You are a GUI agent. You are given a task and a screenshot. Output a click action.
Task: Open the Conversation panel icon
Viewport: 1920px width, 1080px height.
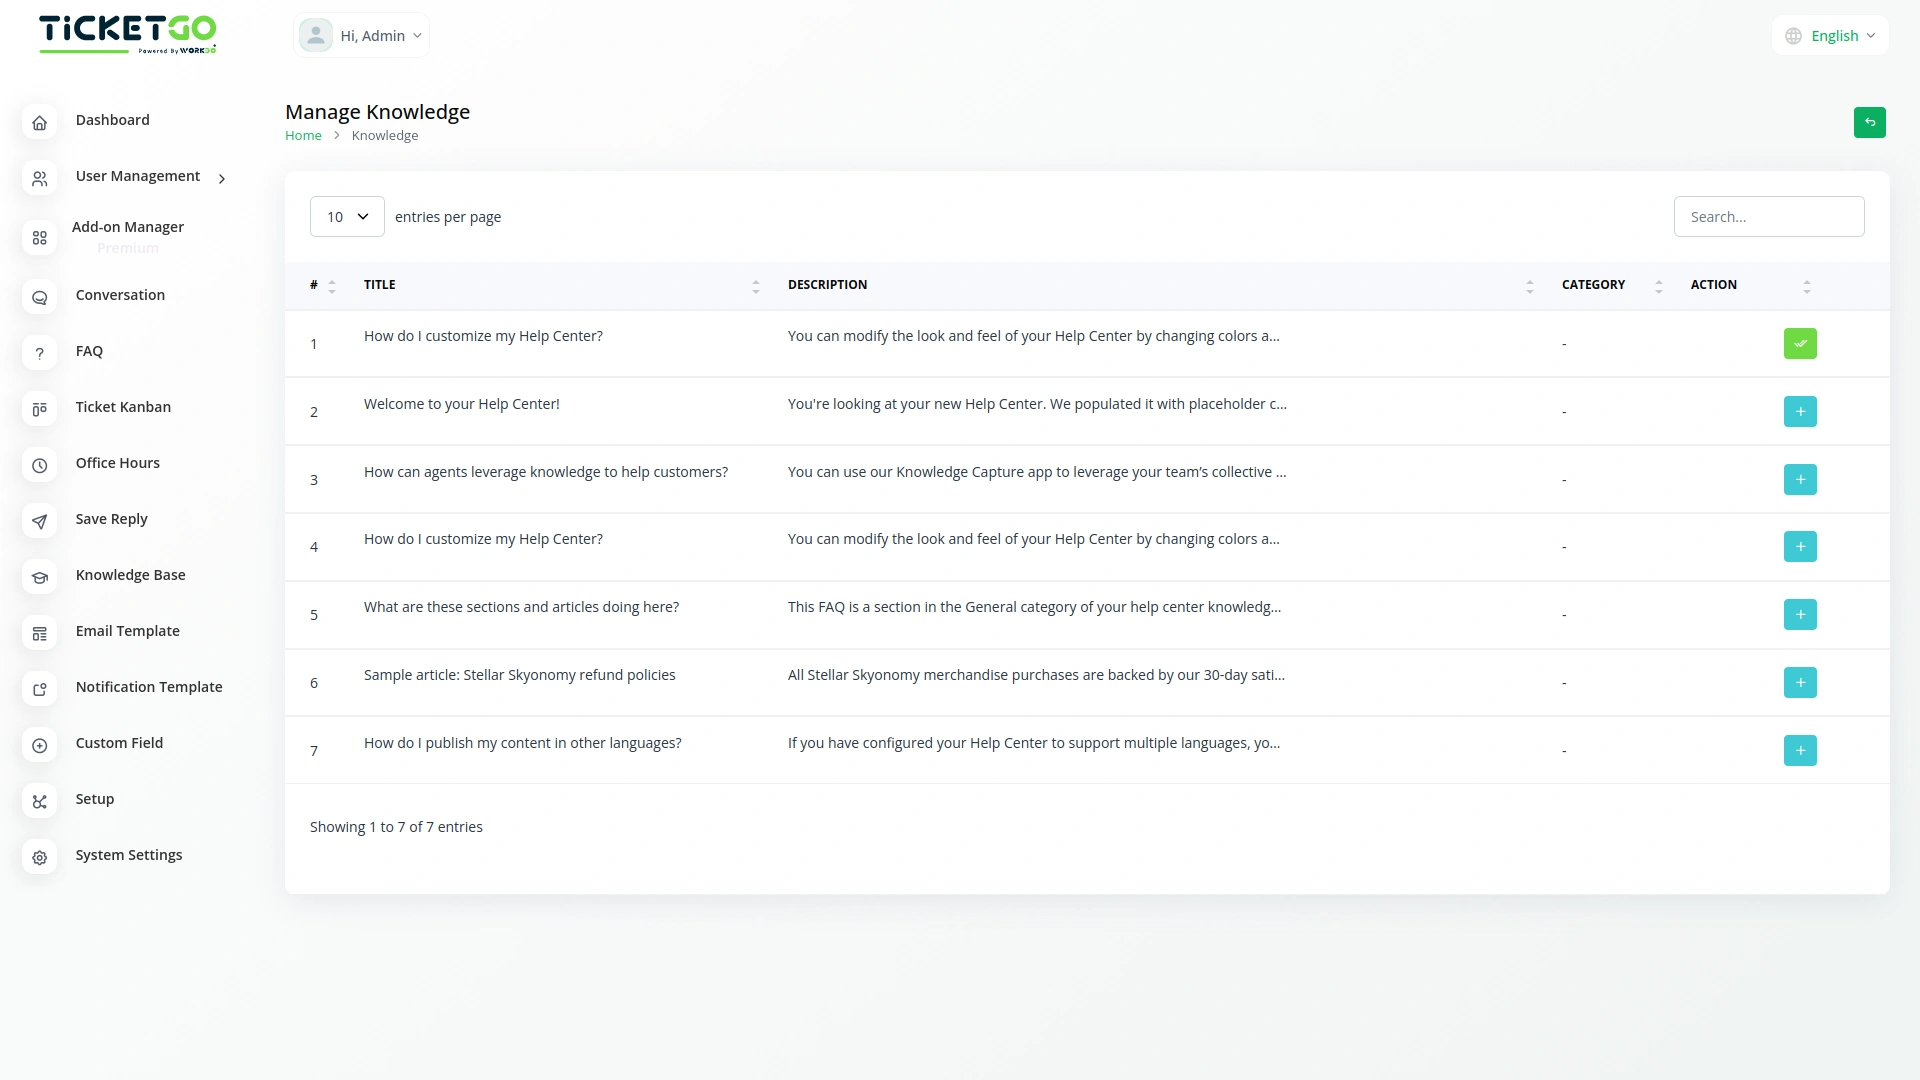point(39,297)
